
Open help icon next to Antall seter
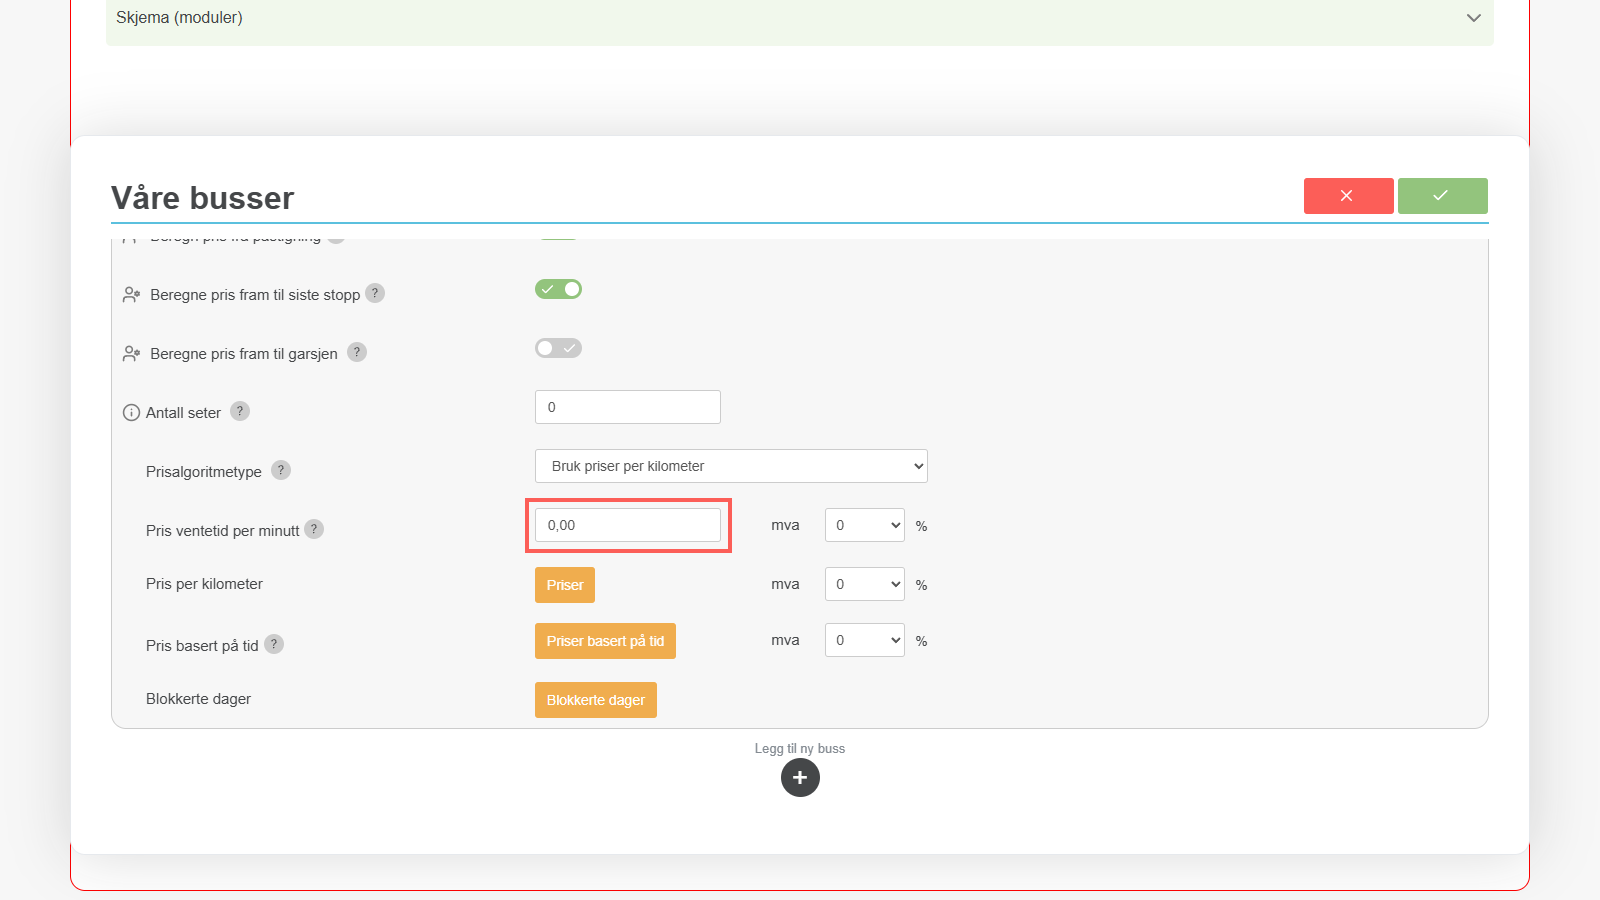[240, 411]
